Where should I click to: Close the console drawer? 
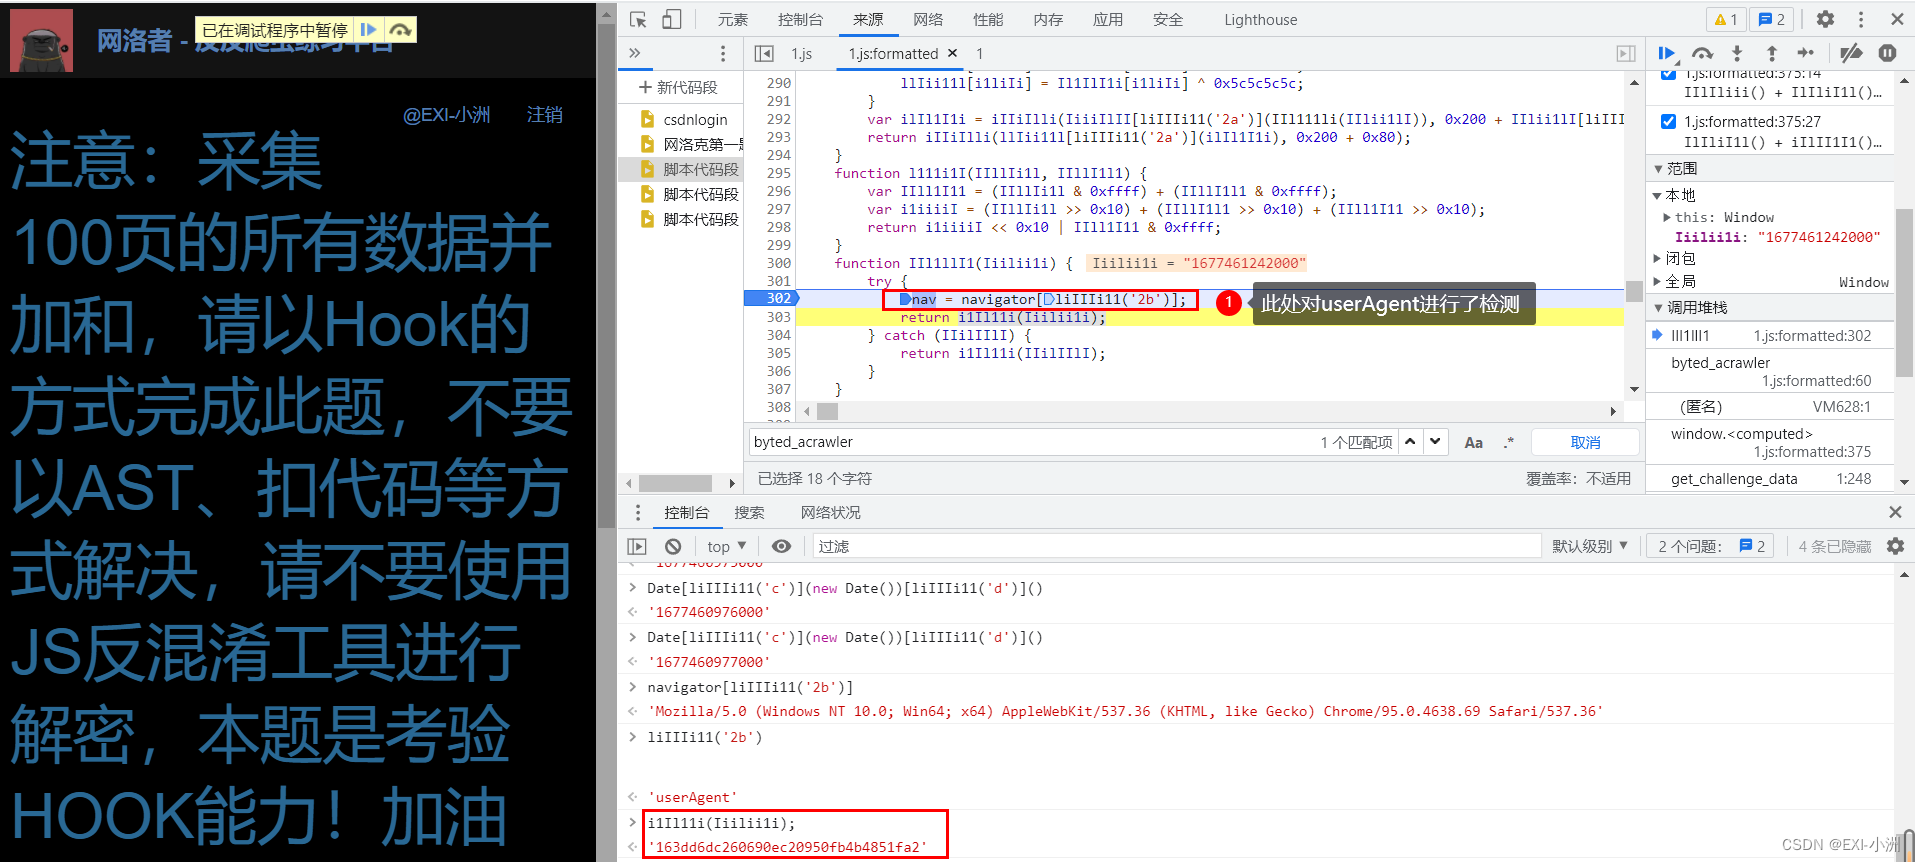click(x=1895, y=512)
